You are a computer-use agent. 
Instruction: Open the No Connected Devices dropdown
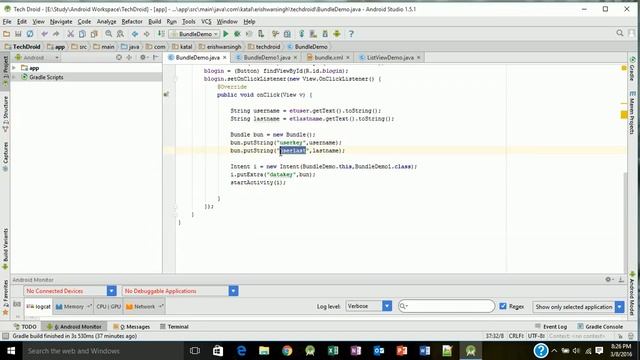pos(70,291)
